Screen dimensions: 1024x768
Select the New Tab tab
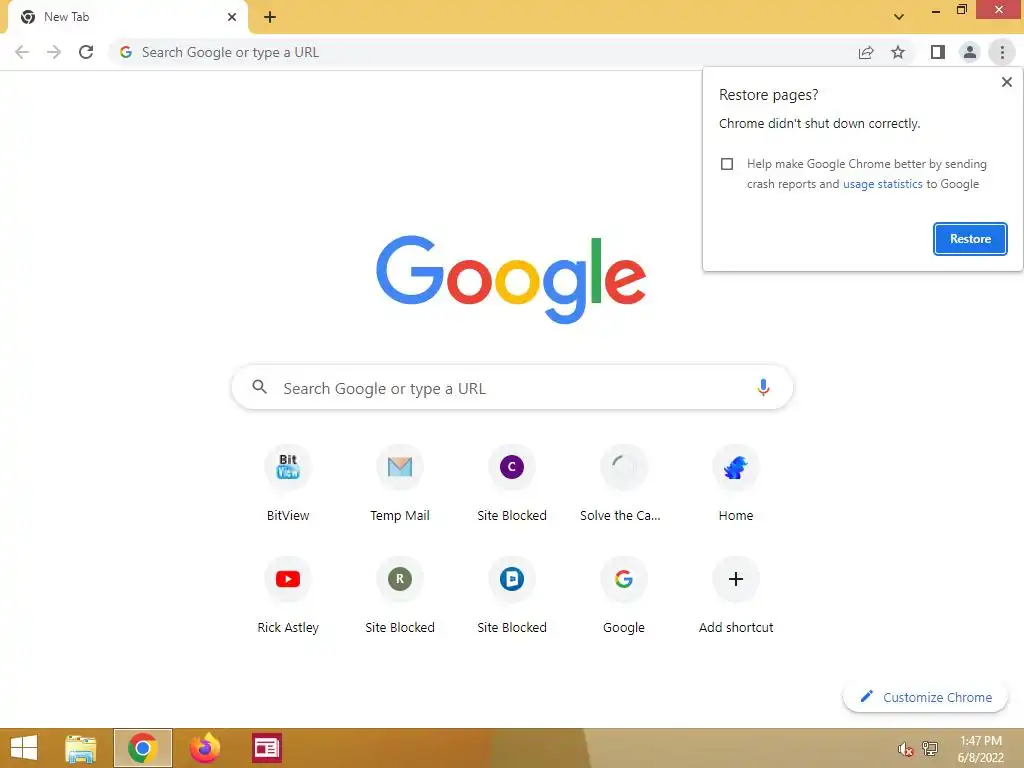pos(127,17)
